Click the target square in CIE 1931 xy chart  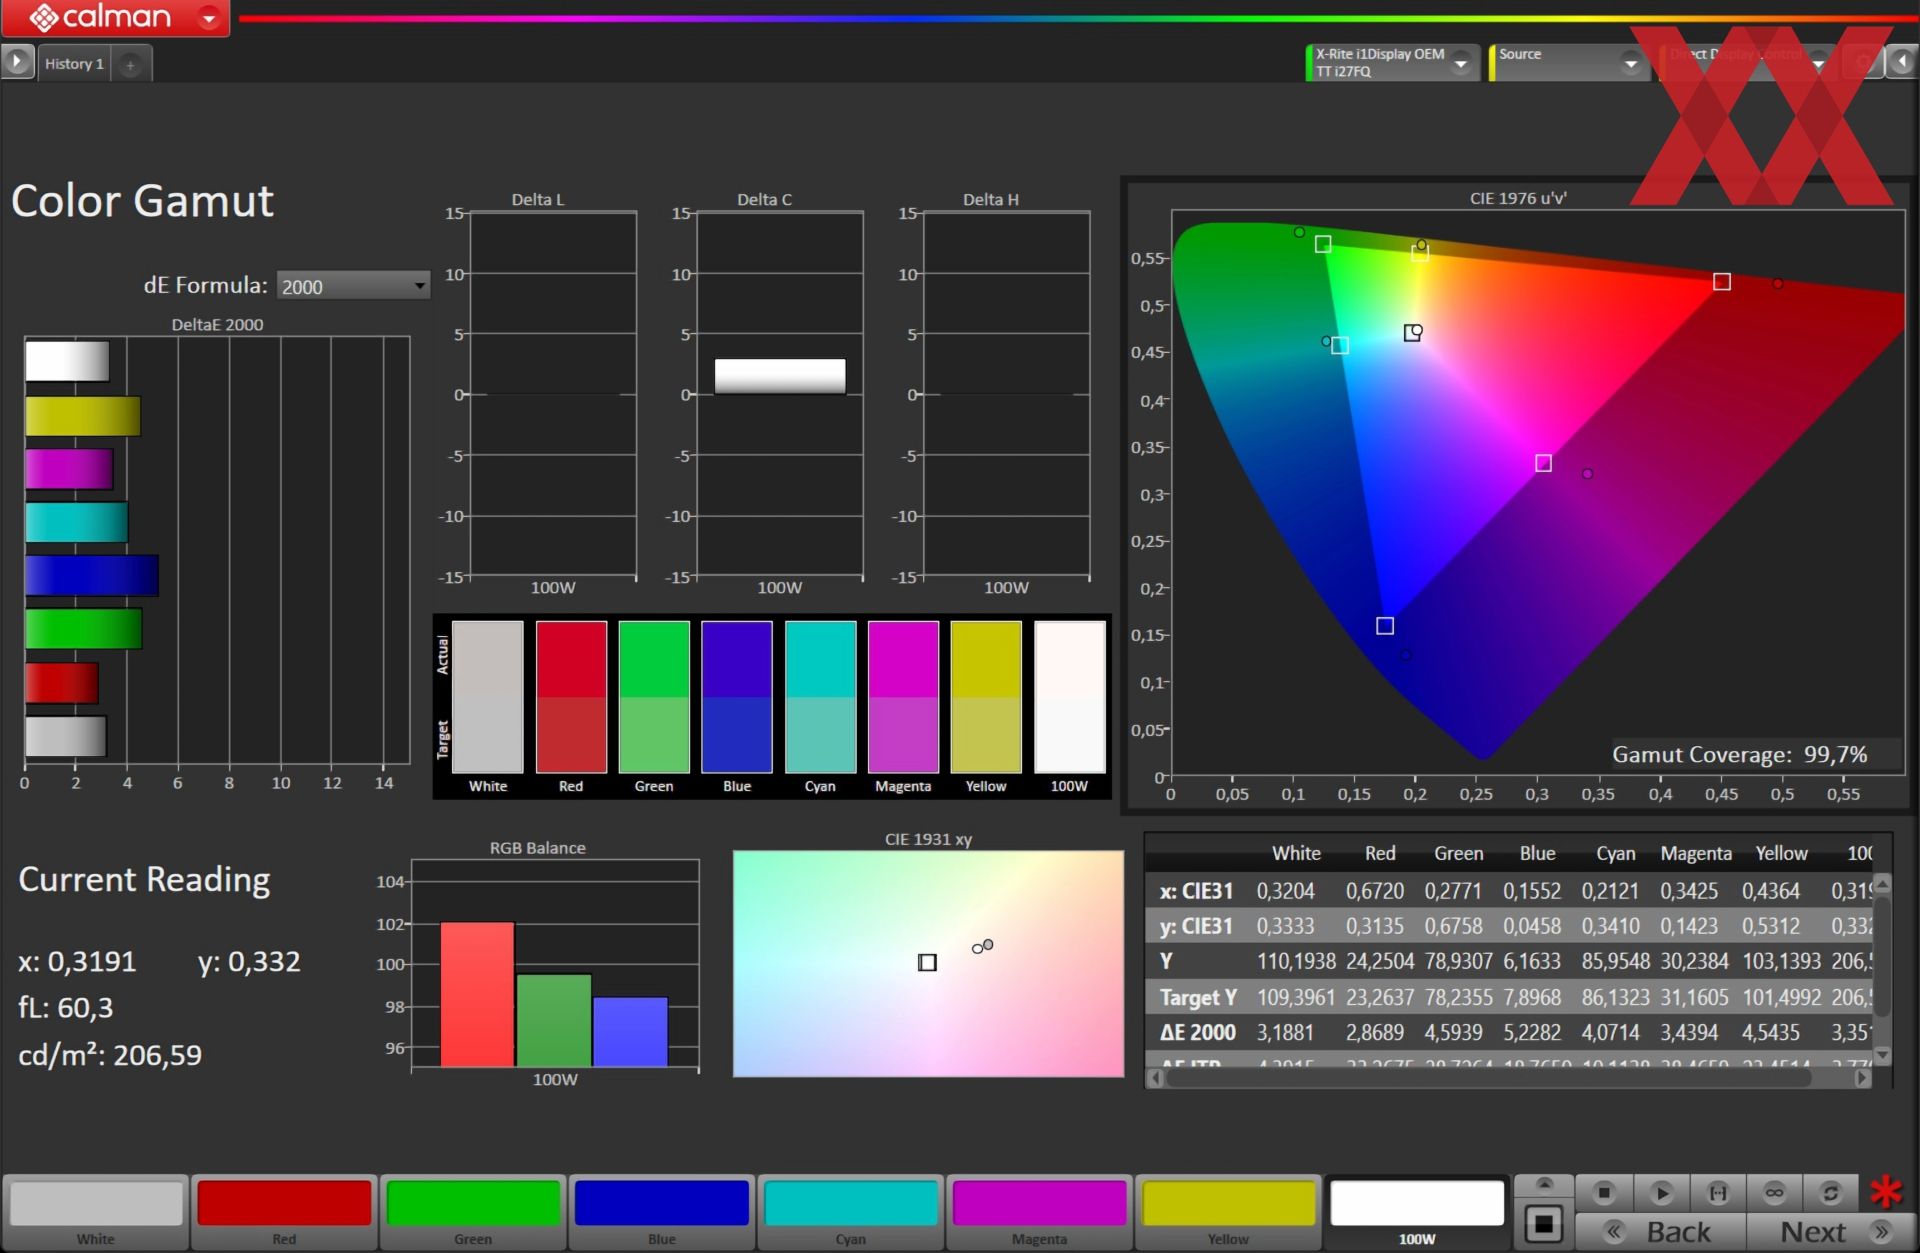click(x=927, y=962)
